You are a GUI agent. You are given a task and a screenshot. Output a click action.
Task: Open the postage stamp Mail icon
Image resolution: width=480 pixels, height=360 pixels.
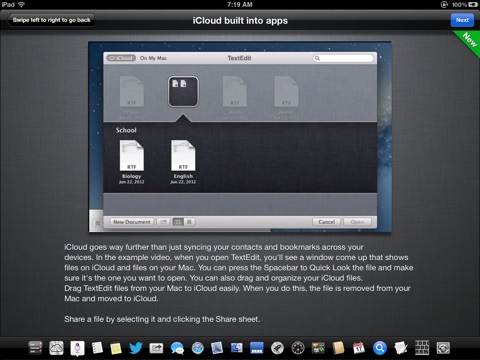tap(217, 348)
